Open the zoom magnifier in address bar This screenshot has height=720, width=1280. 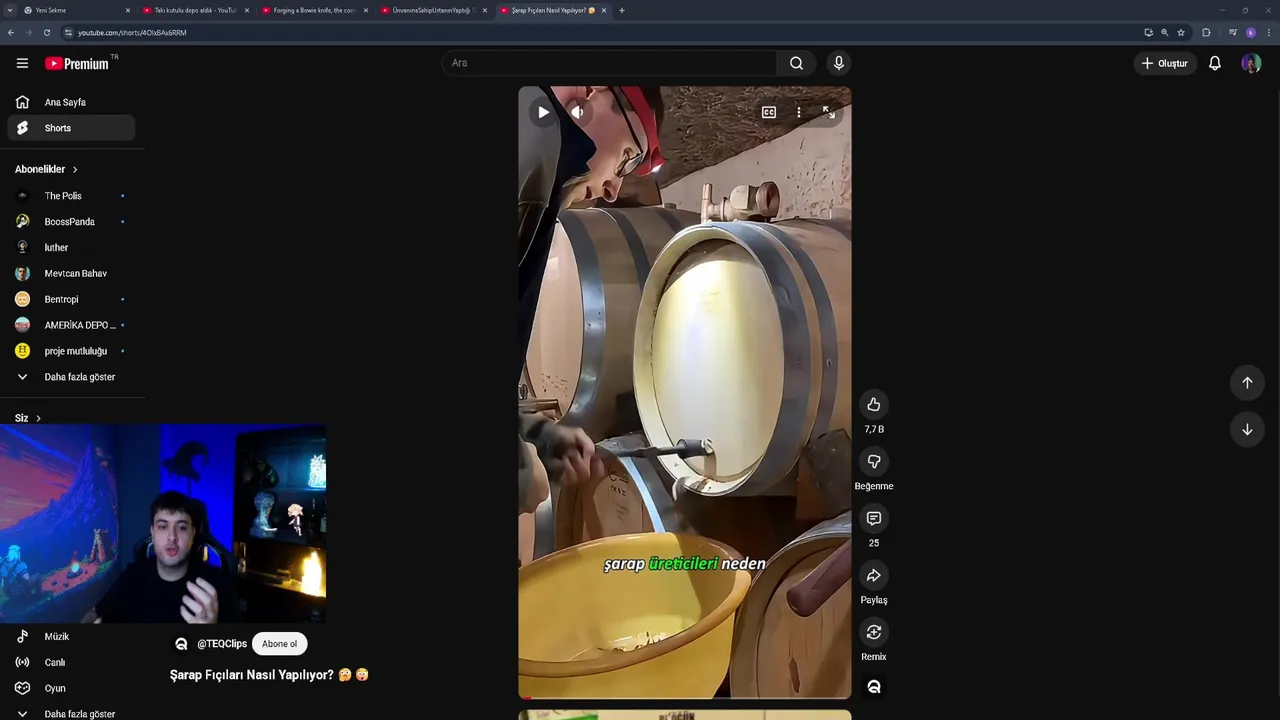click(x=1164, y=32)
